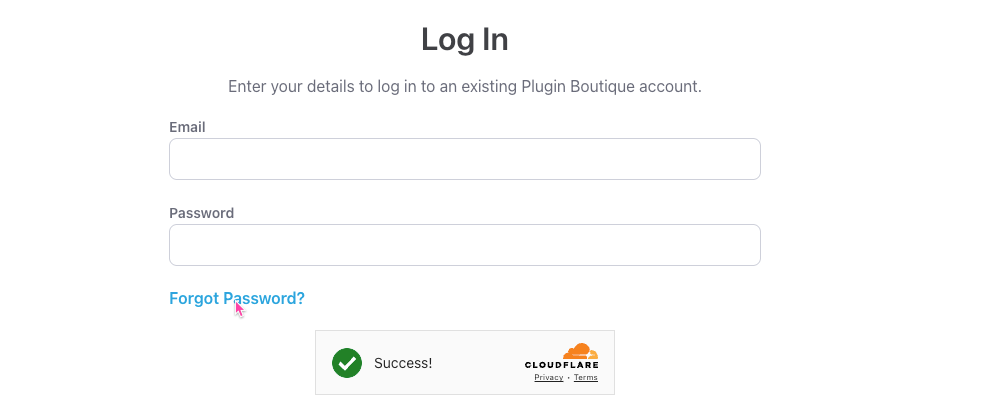Click the Email field label
Image resolution: width=994 pixels, height=405 pixels.
pyautogui.click(x=187, y=127)
